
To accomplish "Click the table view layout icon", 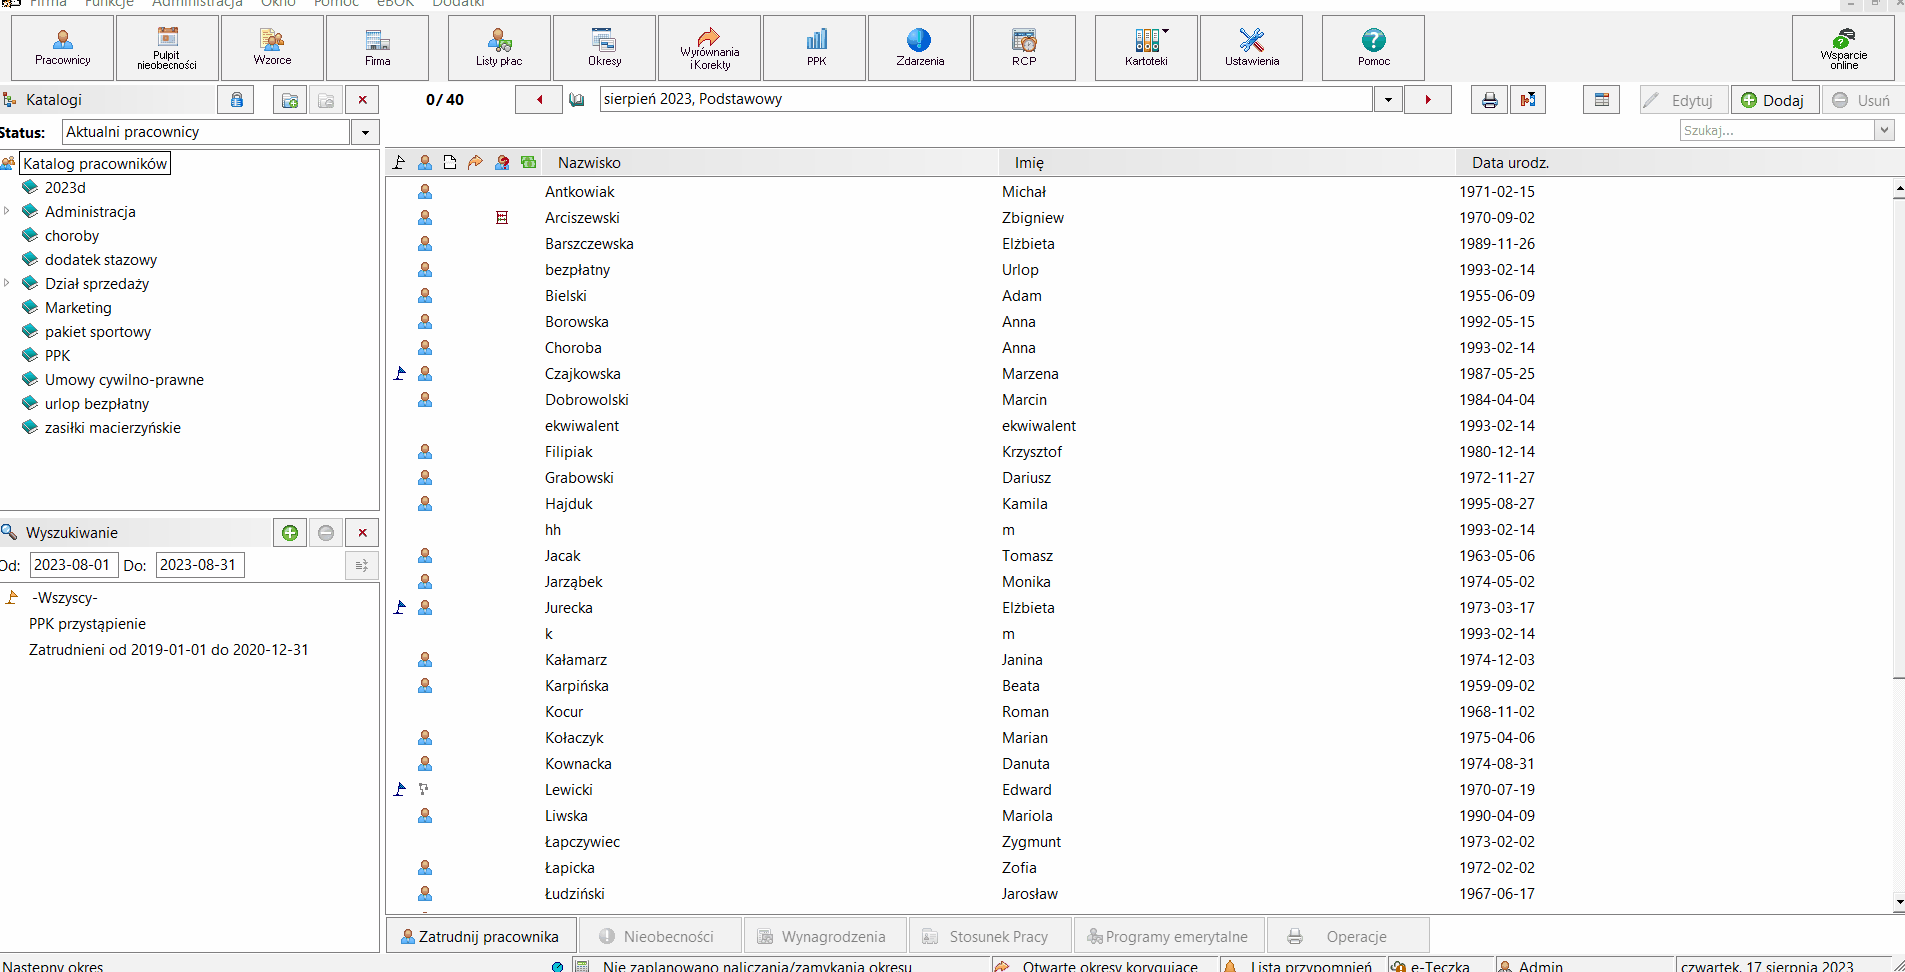I will click(1602, 100).
